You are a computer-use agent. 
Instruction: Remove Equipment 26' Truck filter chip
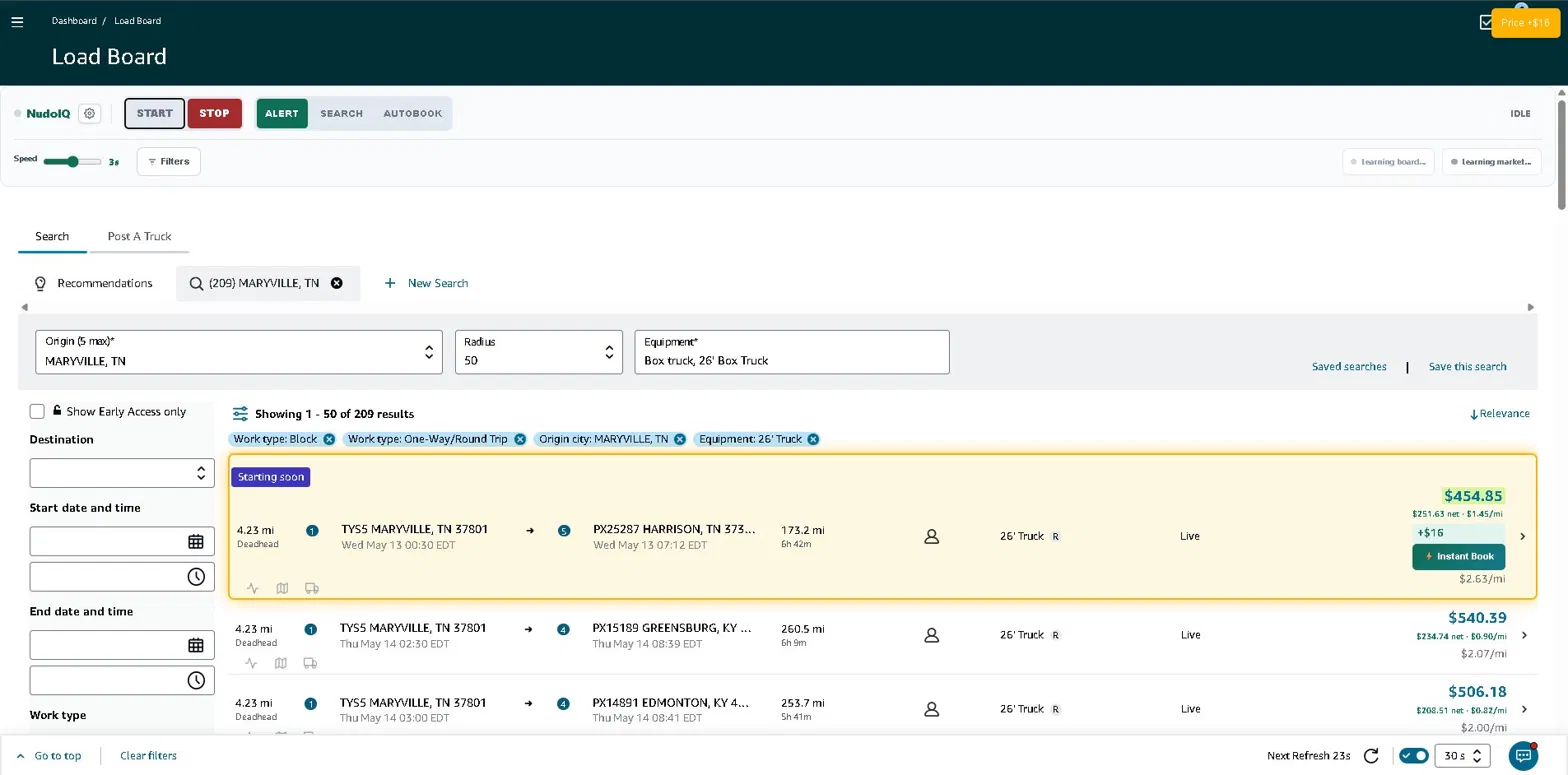point(813,439)
